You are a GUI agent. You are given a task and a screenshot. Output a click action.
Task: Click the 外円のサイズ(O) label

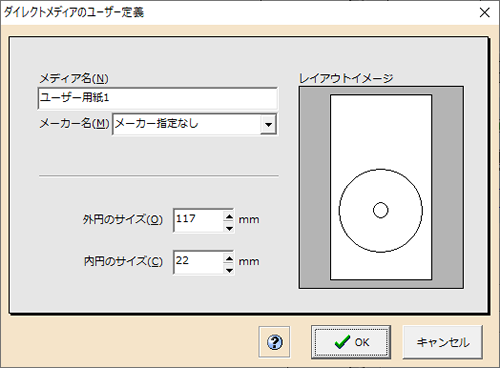coord(123,219)
